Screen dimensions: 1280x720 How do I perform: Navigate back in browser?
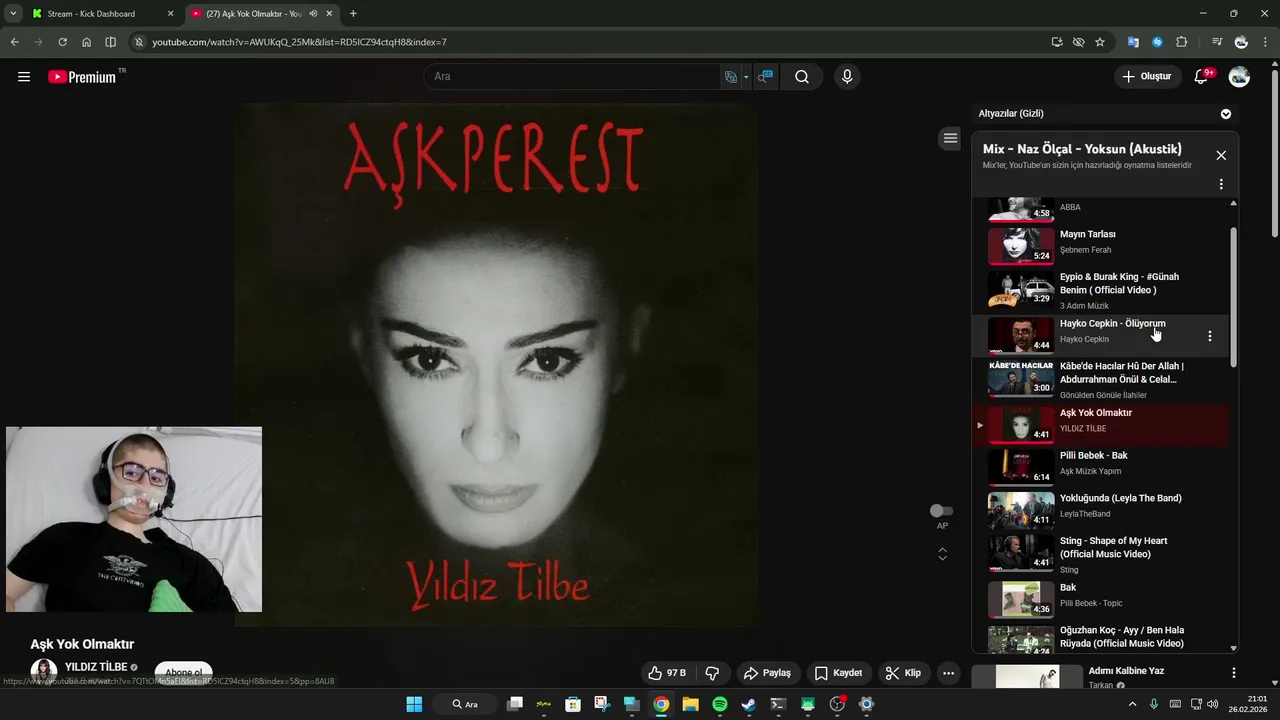pyautogui.click(x=14, y=42)
